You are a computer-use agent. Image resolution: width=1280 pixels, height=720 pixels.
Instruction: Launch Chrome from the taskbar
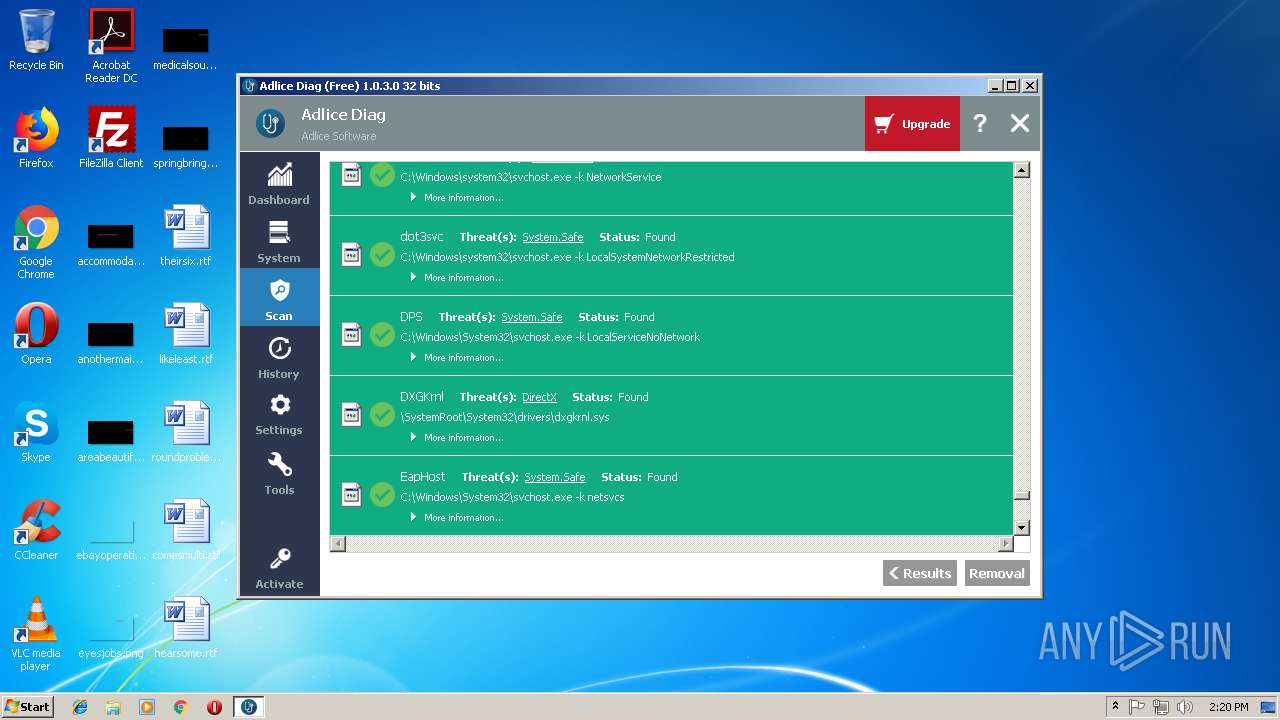click(181, 707)
